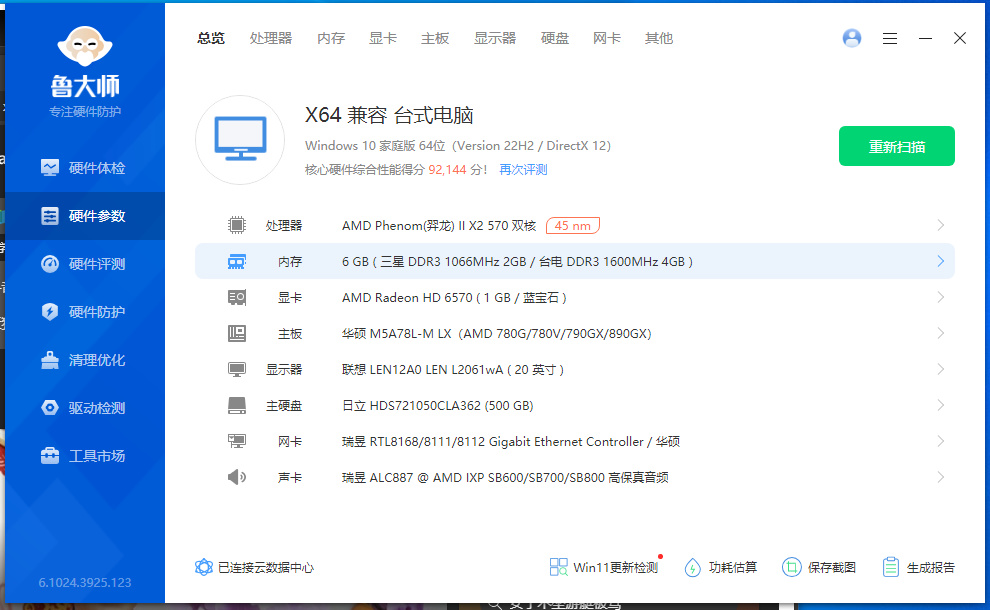The height and width of the screenshot is (610, 990).
Task: Click the Win11更新检测 windows icon
Action: (x=559, y=568)
